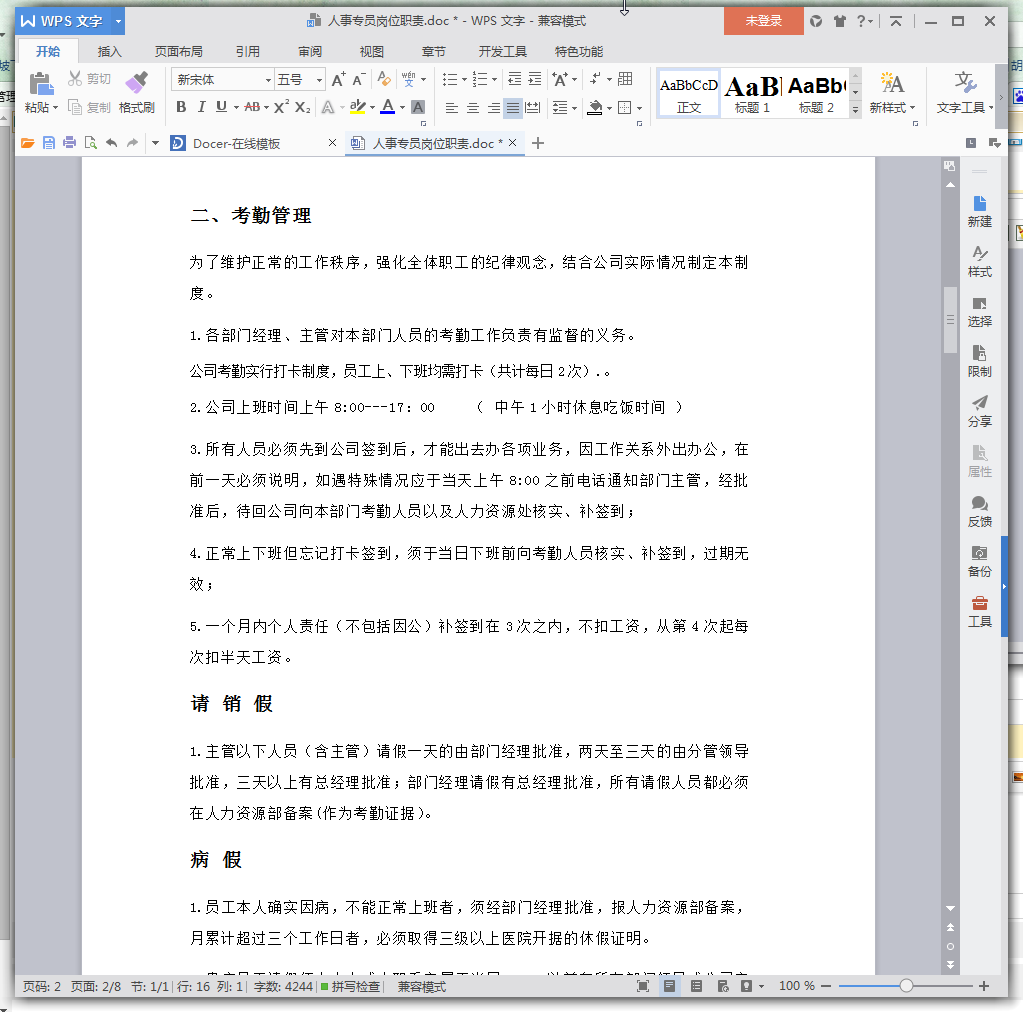Image resolution: width=1023 pixels, height=1012 pixels.
Task: Click the align right button
Action: tap(493, 108)
